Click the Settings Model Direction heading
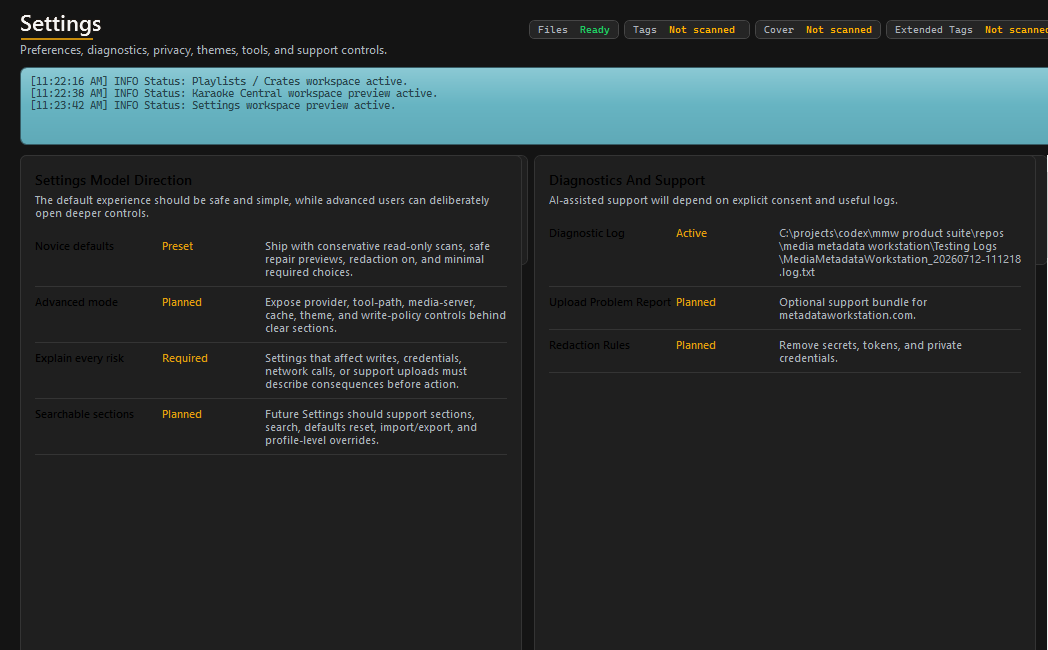The height and width of the screenshot is (650, 1048). (x=113, y=180)
